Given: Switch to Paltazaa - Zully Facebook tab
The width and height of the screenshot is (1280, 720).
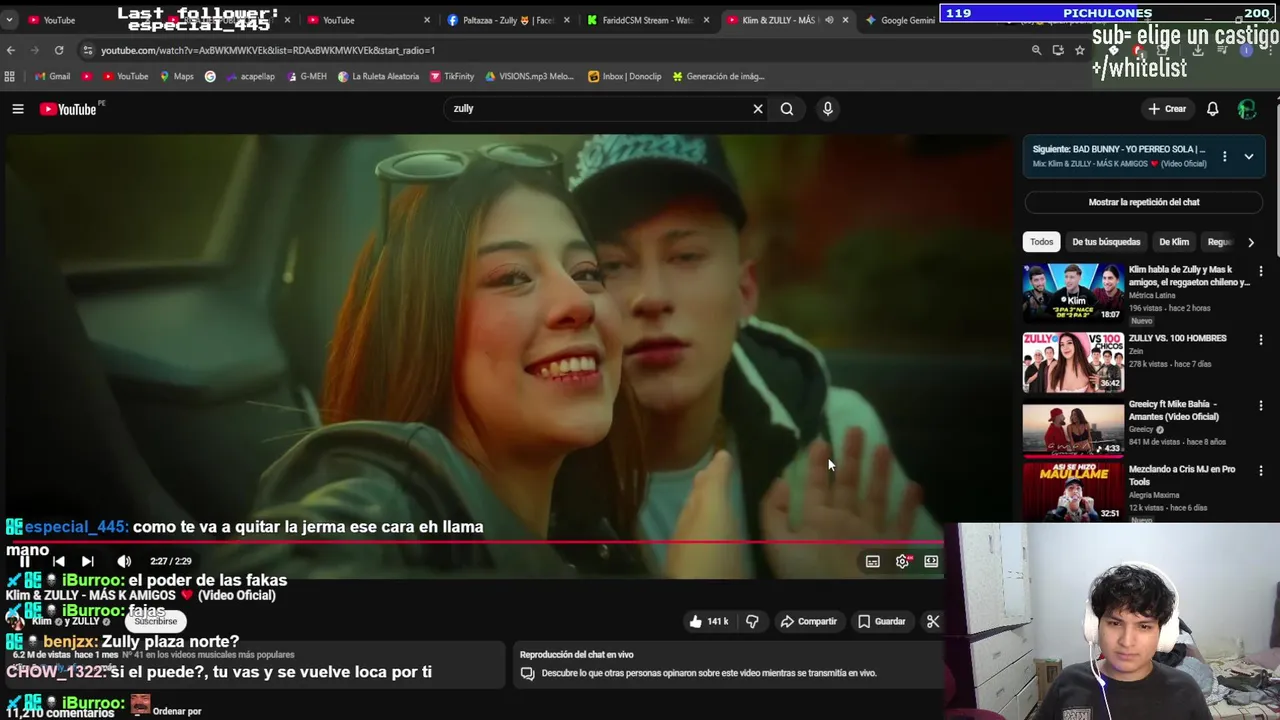Looking at the screenshot, I should pos(507,20).
